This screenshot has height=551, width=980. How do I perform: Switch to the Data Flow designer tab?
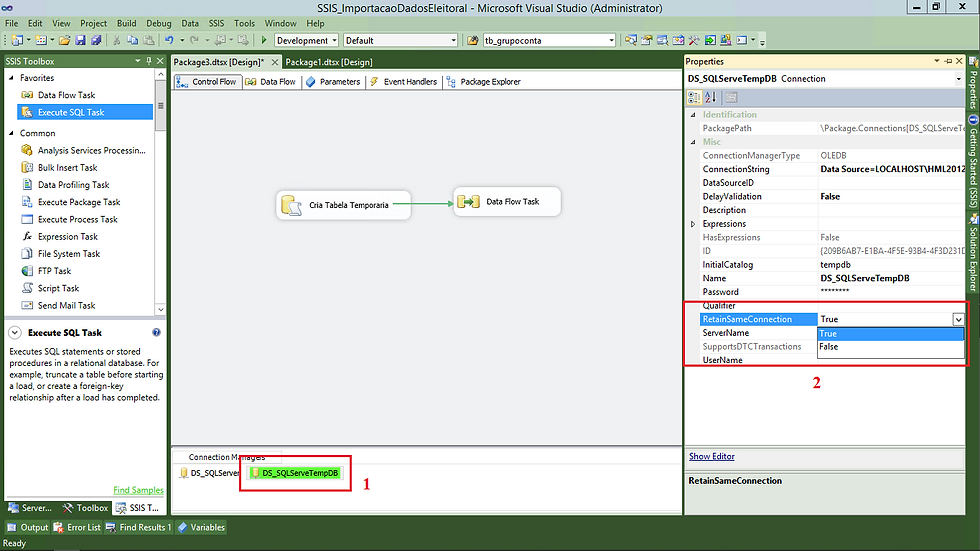(271, 82)
